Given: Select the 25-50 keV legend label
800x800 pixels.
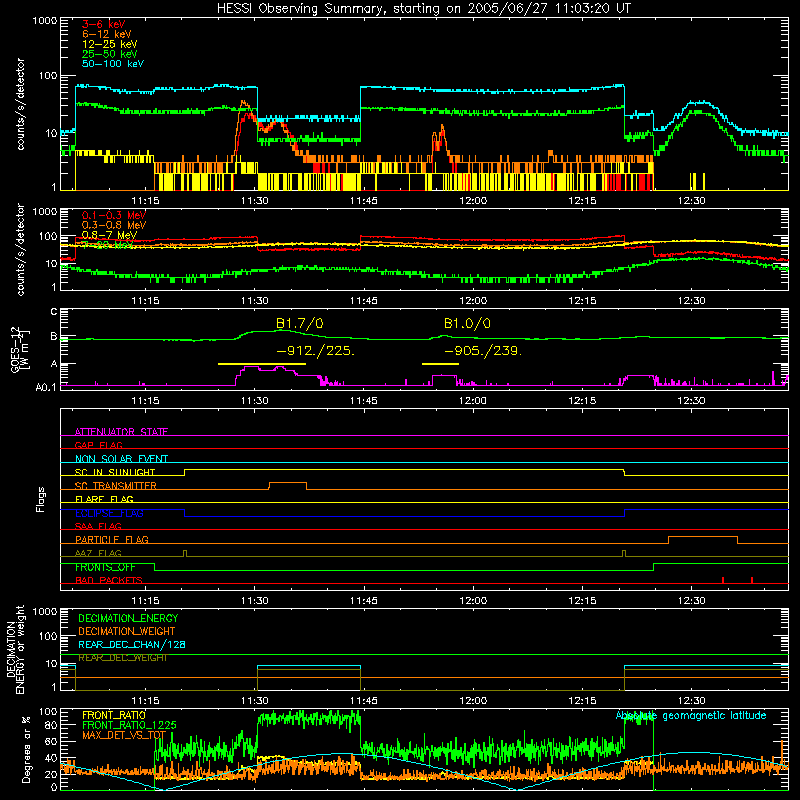Looking at the screenshot, I should tap(110, 54).
